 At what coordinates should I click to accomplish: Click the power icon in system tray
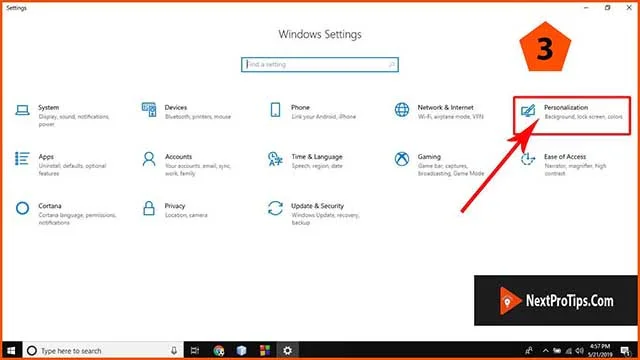click(557, 351)
